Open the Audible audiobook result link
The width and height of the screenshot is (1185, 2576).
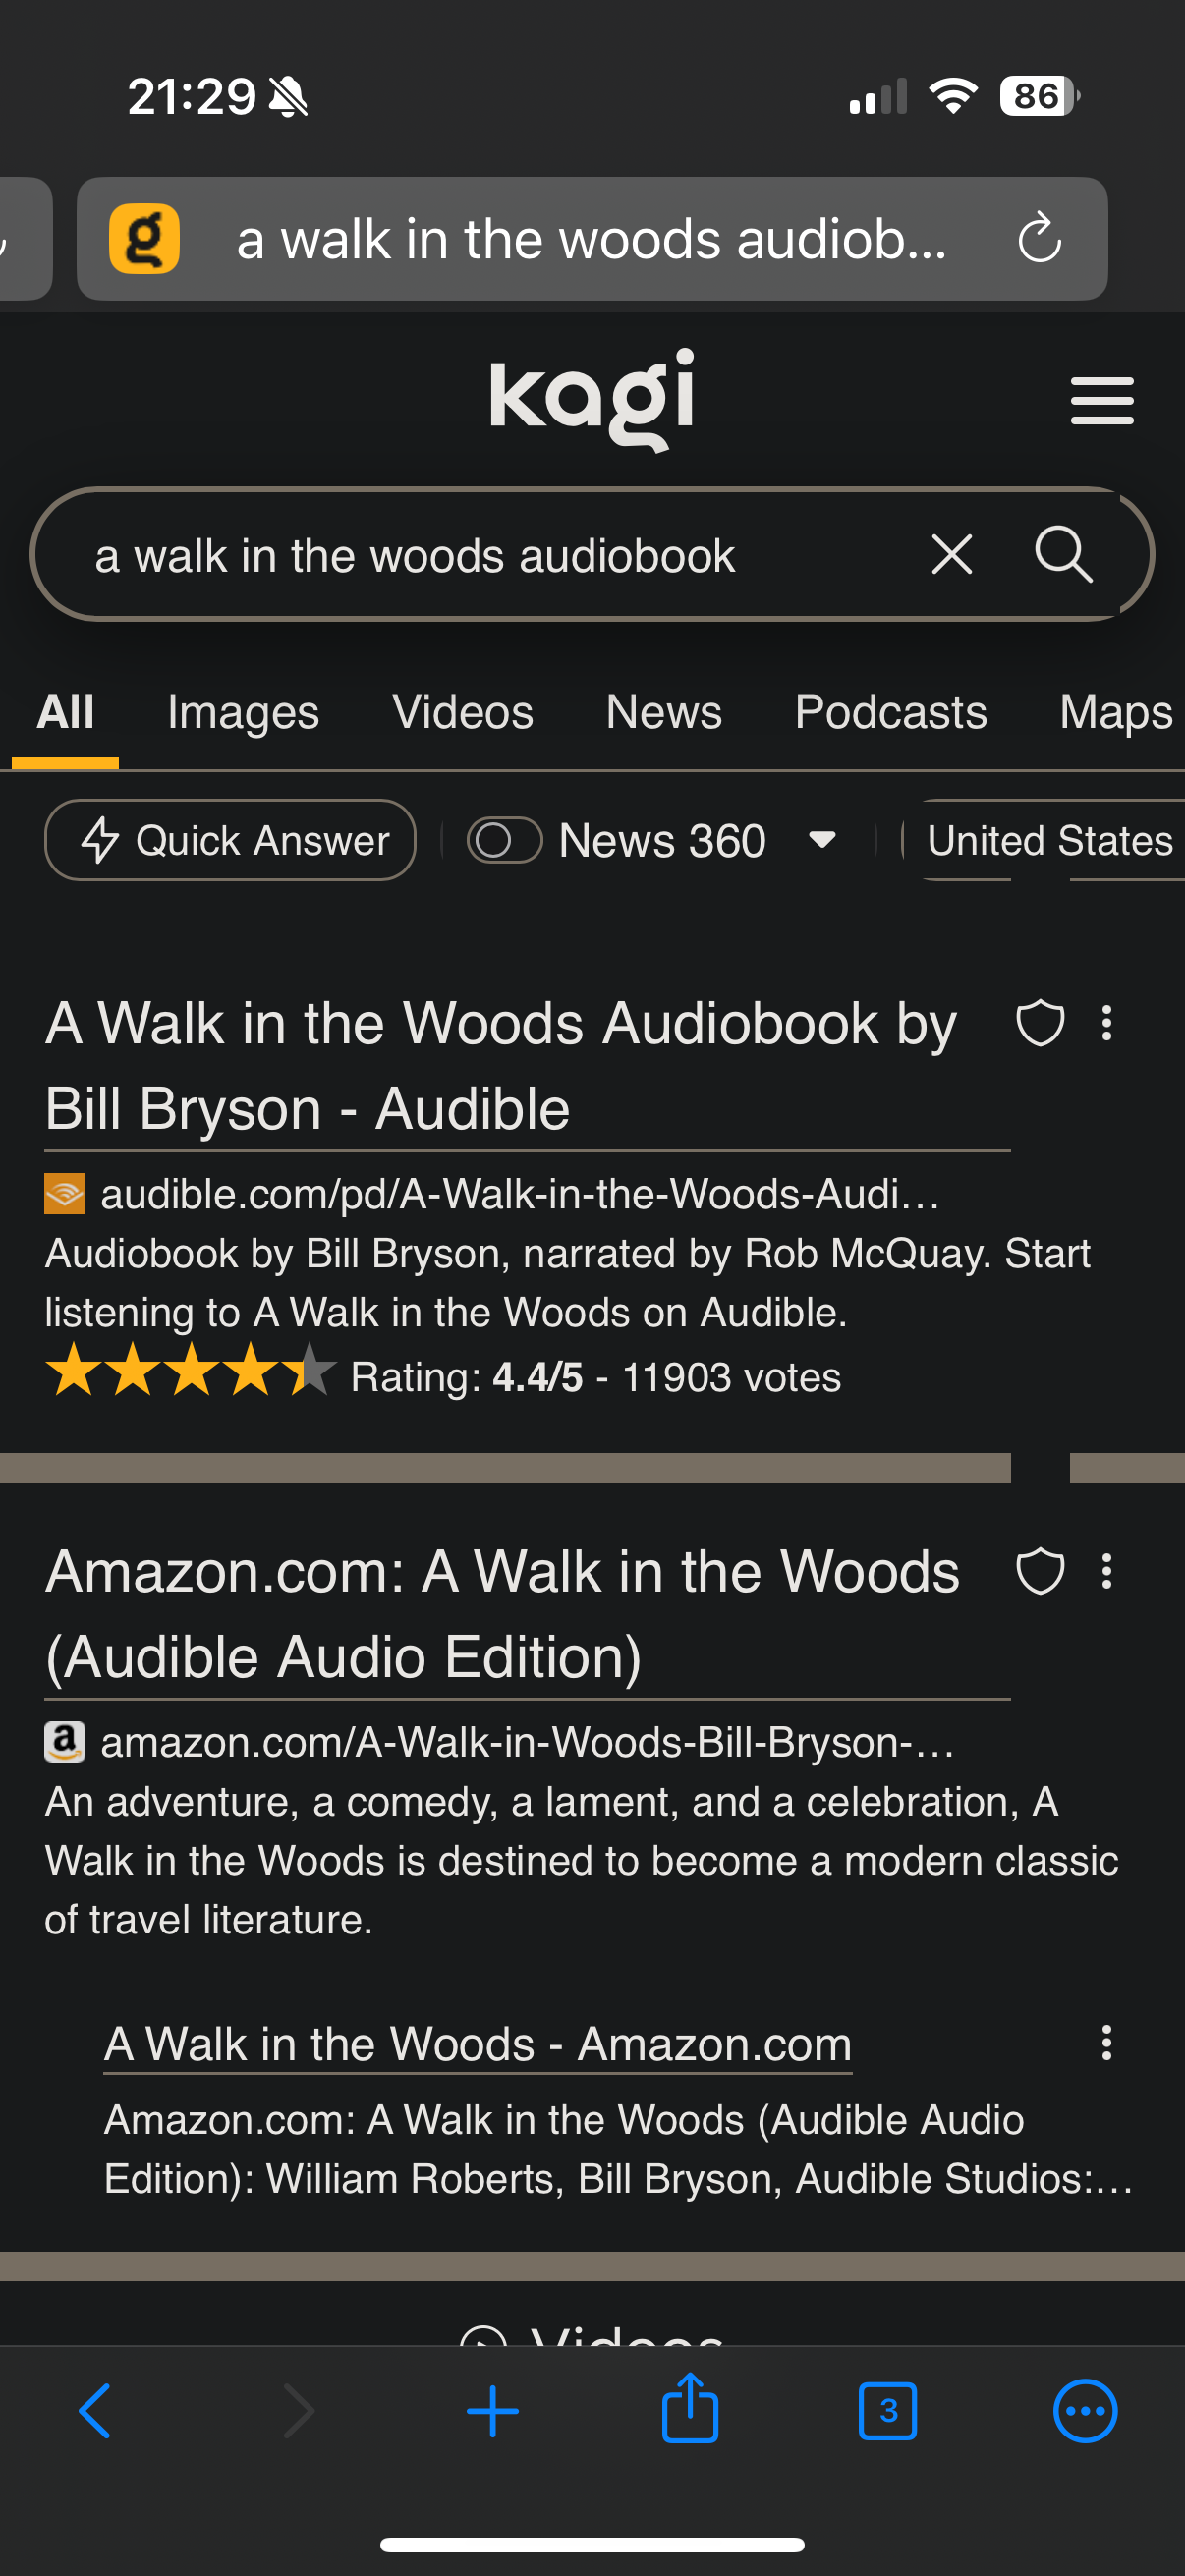(x=500, y=1066)
